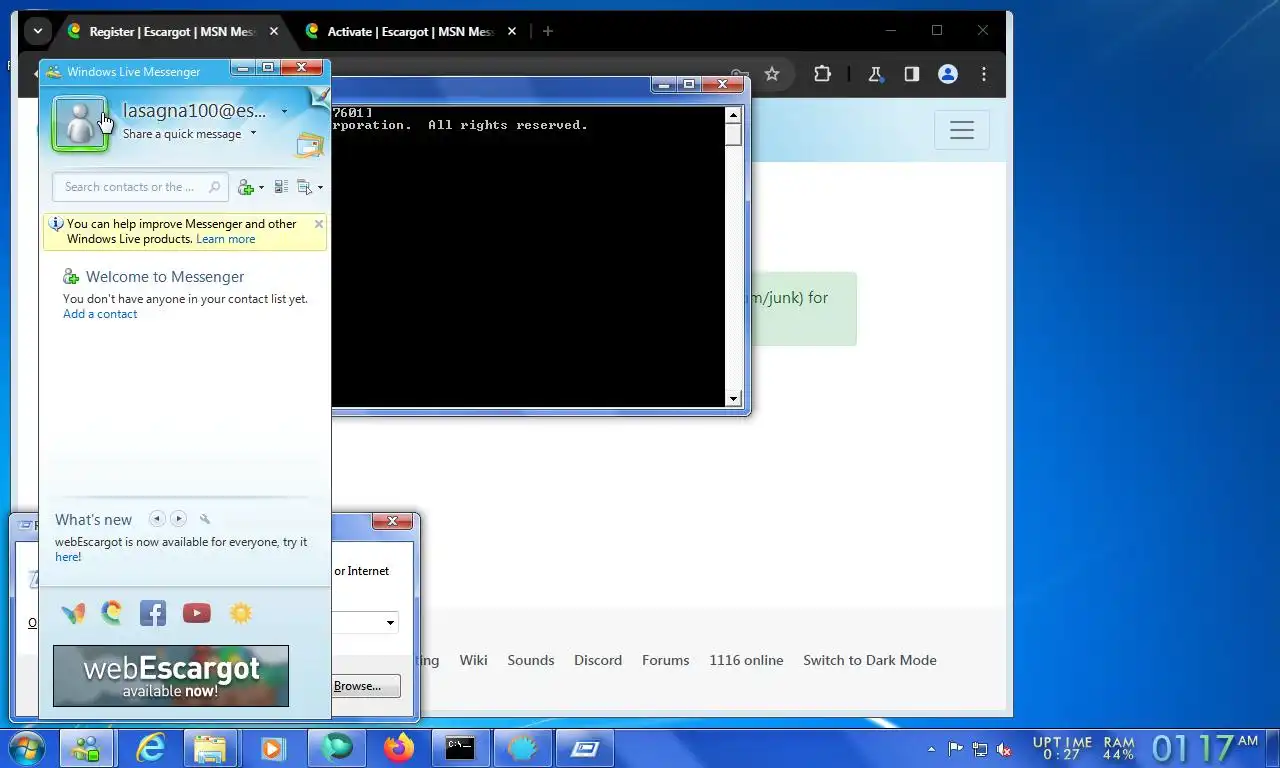Screen dimensions: 1280x768
Task: Expand the lasagna100 status dropdown arrow
Action: 284,112
